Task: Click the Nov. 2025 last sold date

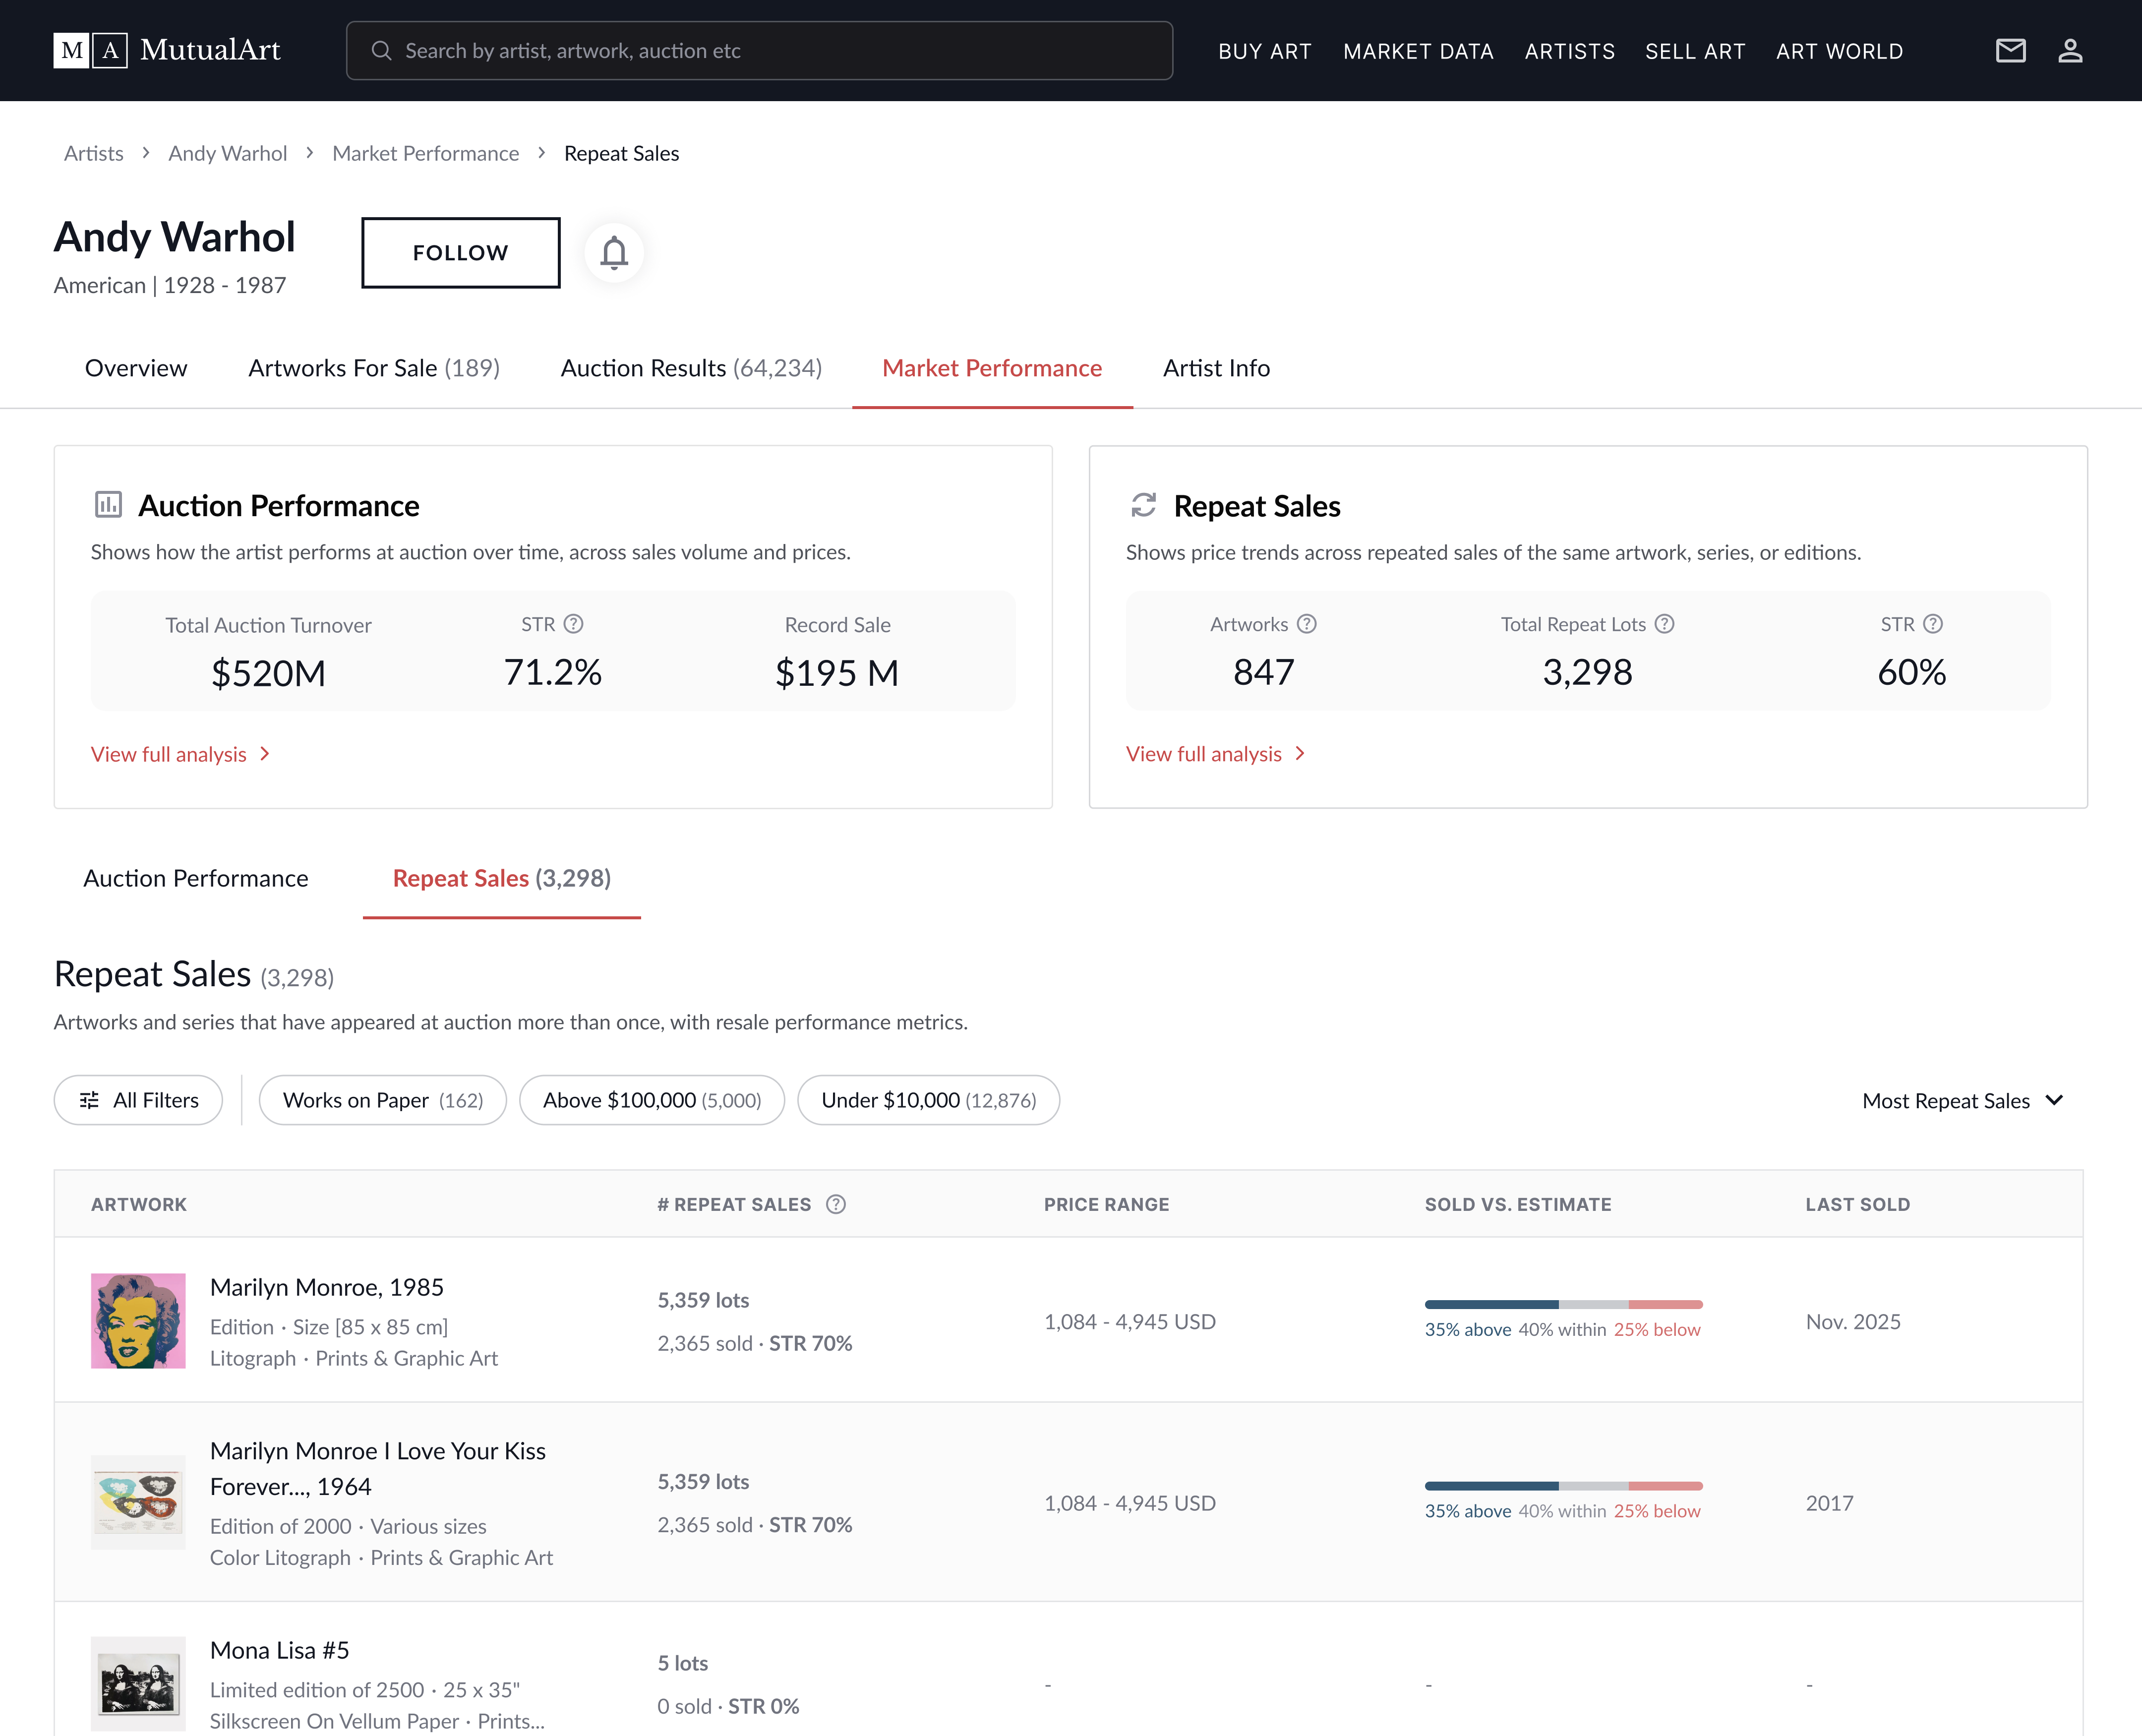Action: 1853,1322
